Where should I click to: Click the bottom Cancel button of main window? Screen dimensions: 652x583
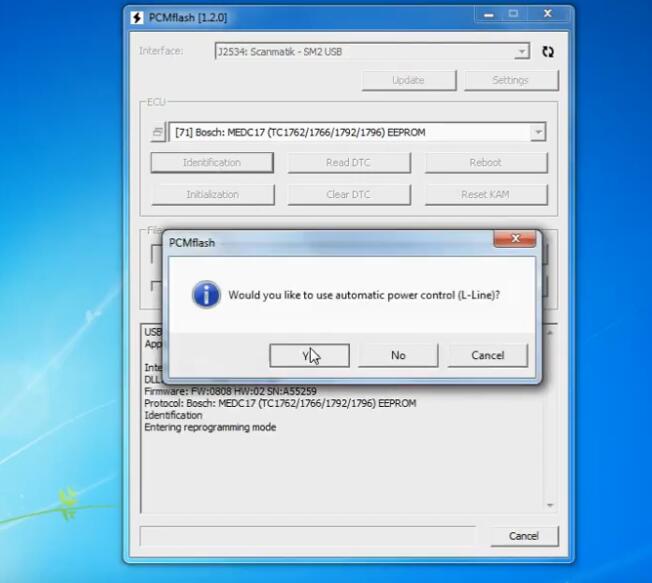click(x=524, y=536)
